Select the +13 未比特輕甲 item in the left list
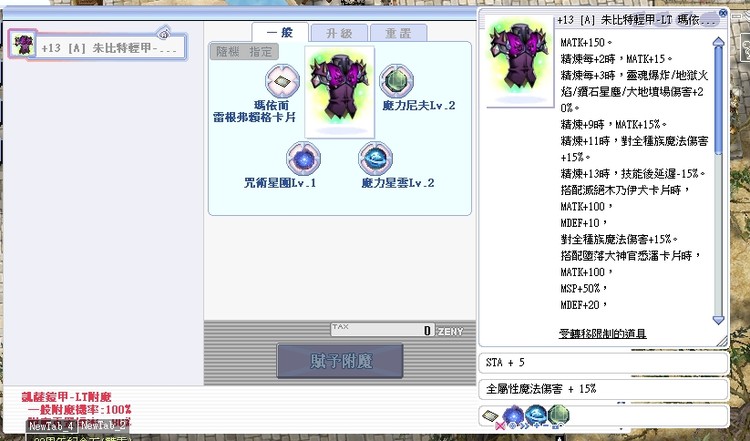 pyautogui.click(x=98, y=45)
